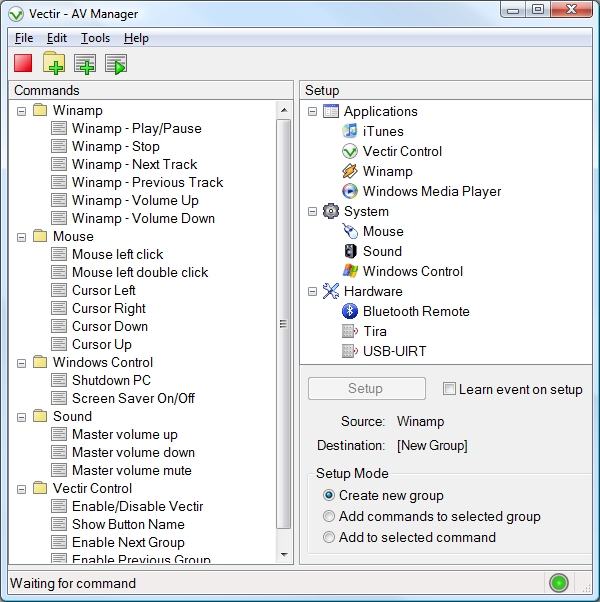Click the add new group folder icon
This screenshot has height=602, width=600.
pyautogui.click(x=54, y=63)
